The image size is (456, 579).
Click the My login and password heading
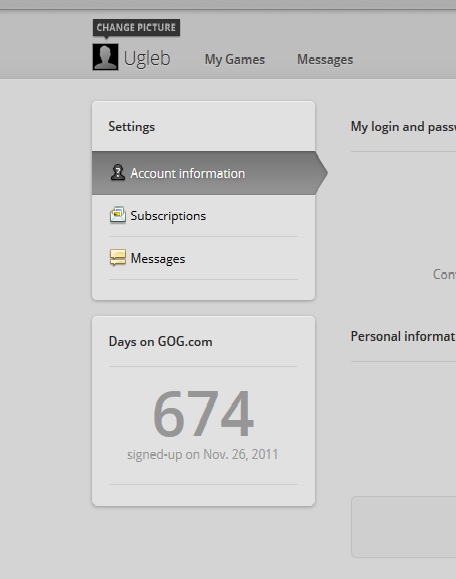pos(403,127)
